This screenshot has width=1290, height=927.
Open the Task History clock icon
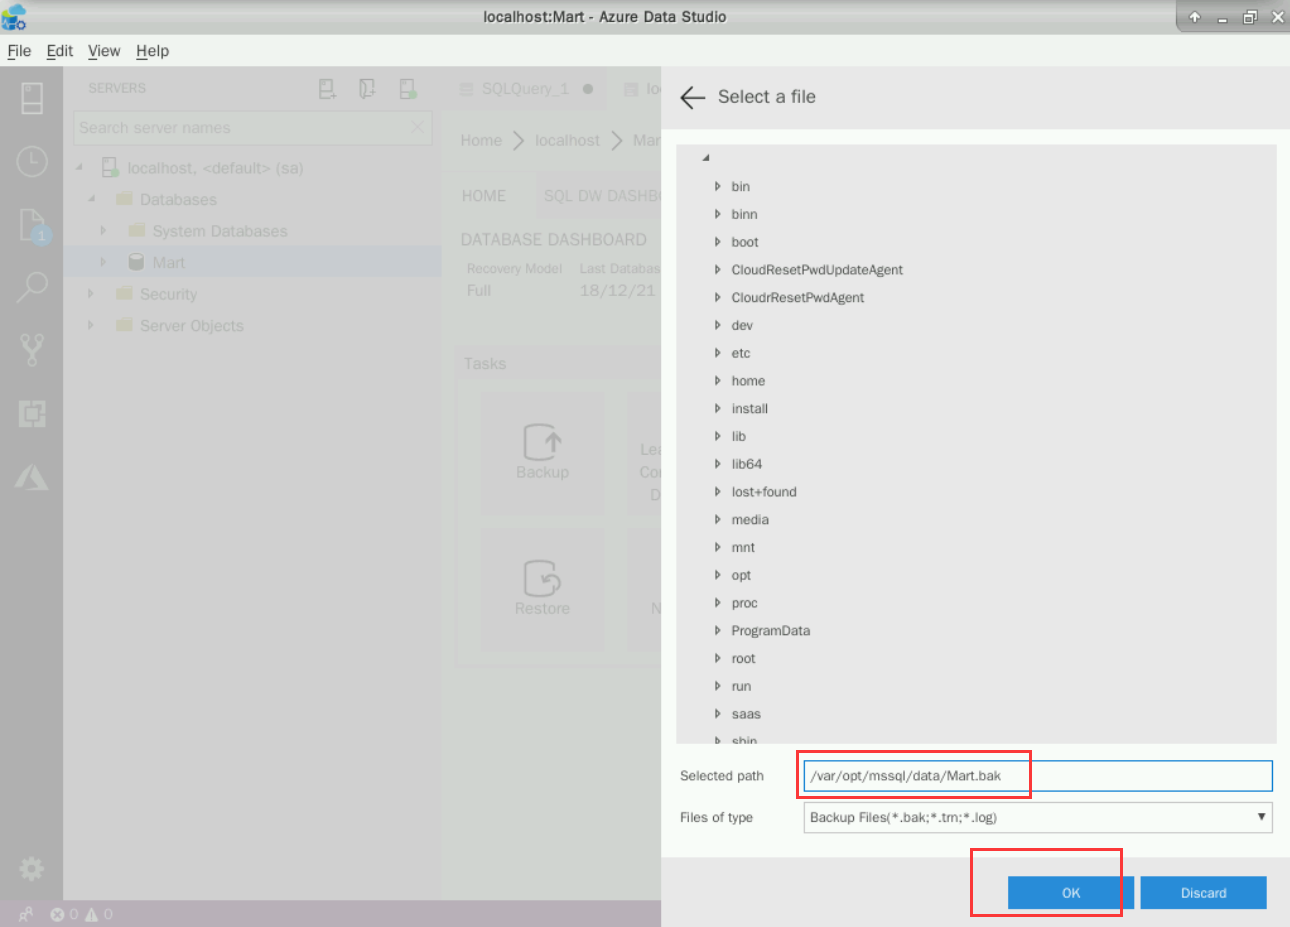pyautogui.click(x=32, y=161)
